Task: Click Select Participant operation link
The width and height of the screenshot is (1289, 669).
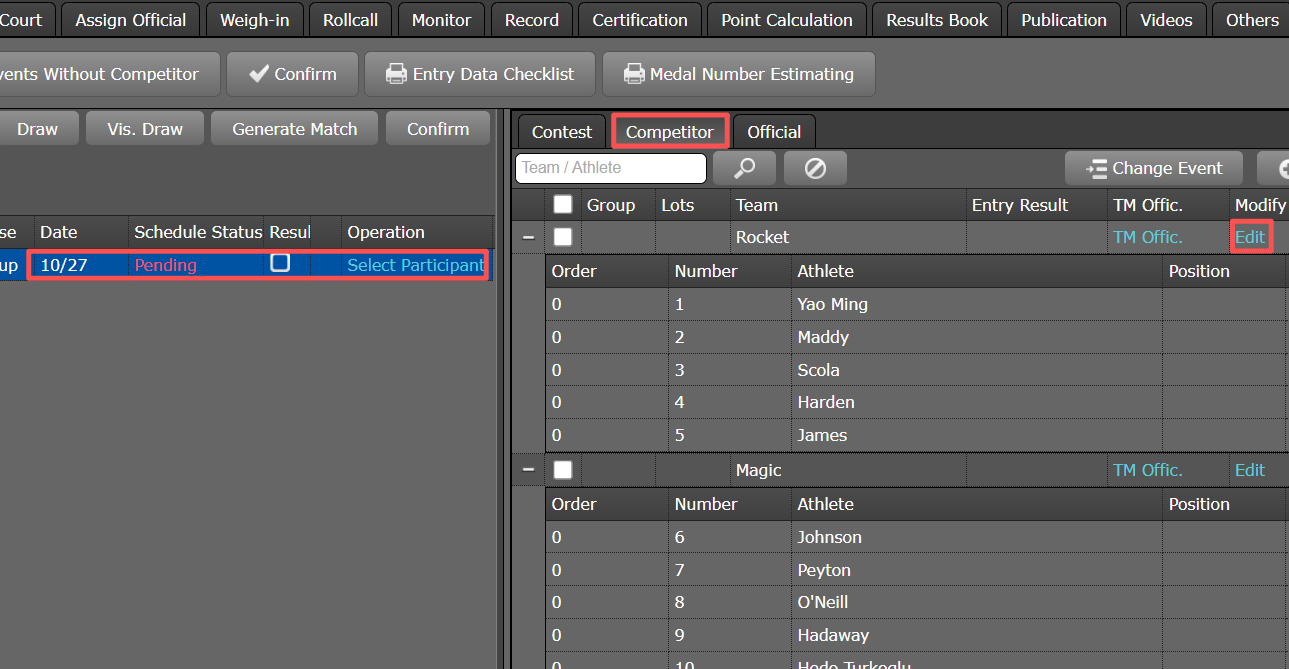Action: click(415, 265)
